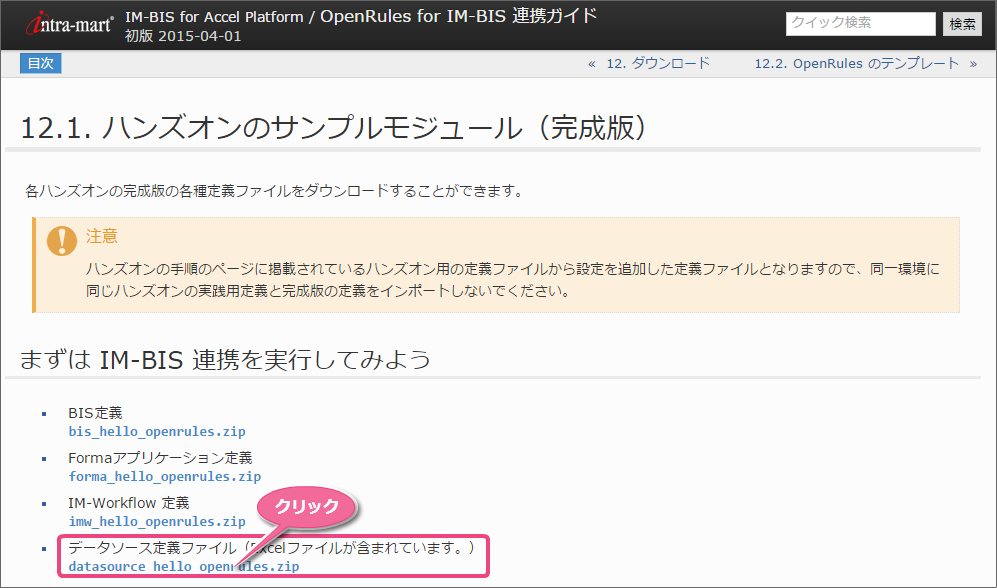Screen dimensions: 997x588
Task: Click the 検索 search button
Action: point(962,24)
